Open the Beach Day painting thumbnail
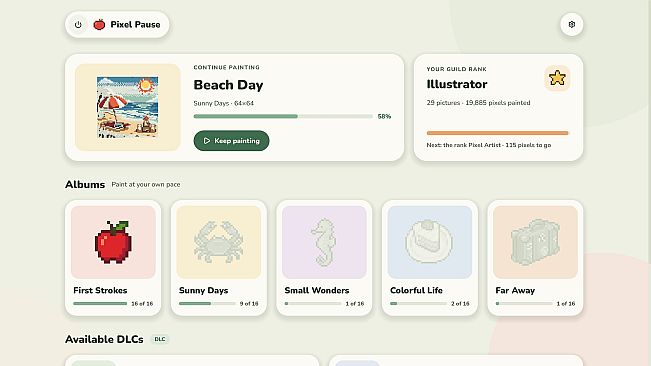The image size is (651, 366). click(127, 107)
